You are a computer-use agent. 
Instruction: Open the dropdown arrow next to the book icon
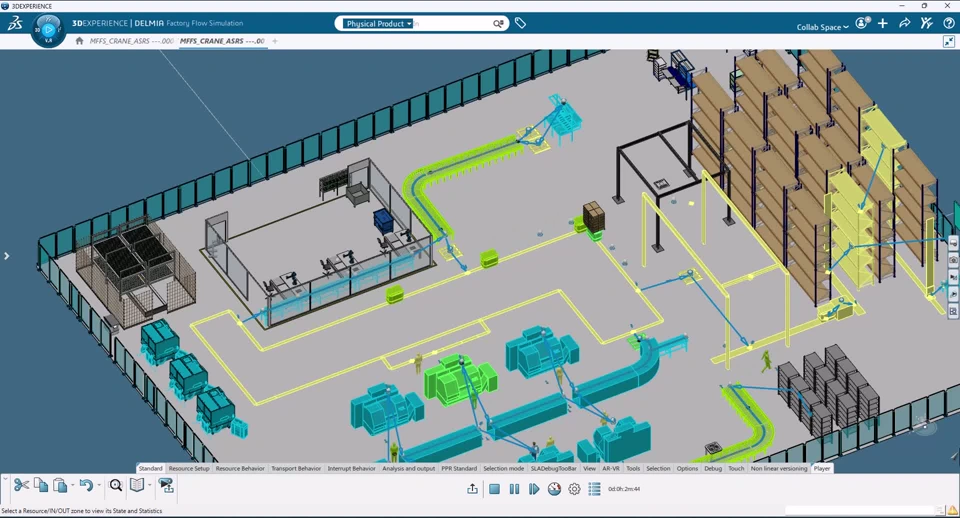point(149,486)
